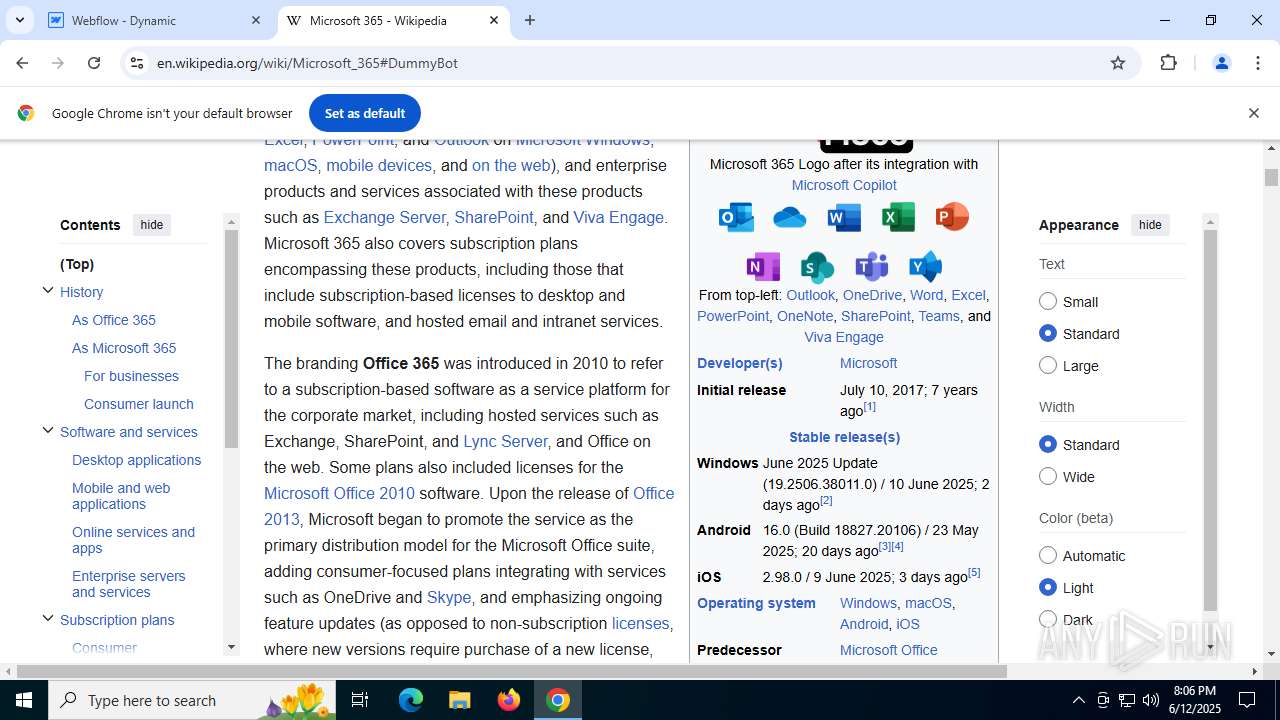Open the Skype article link
This screenshot has height=720, width=1280.
449,597
